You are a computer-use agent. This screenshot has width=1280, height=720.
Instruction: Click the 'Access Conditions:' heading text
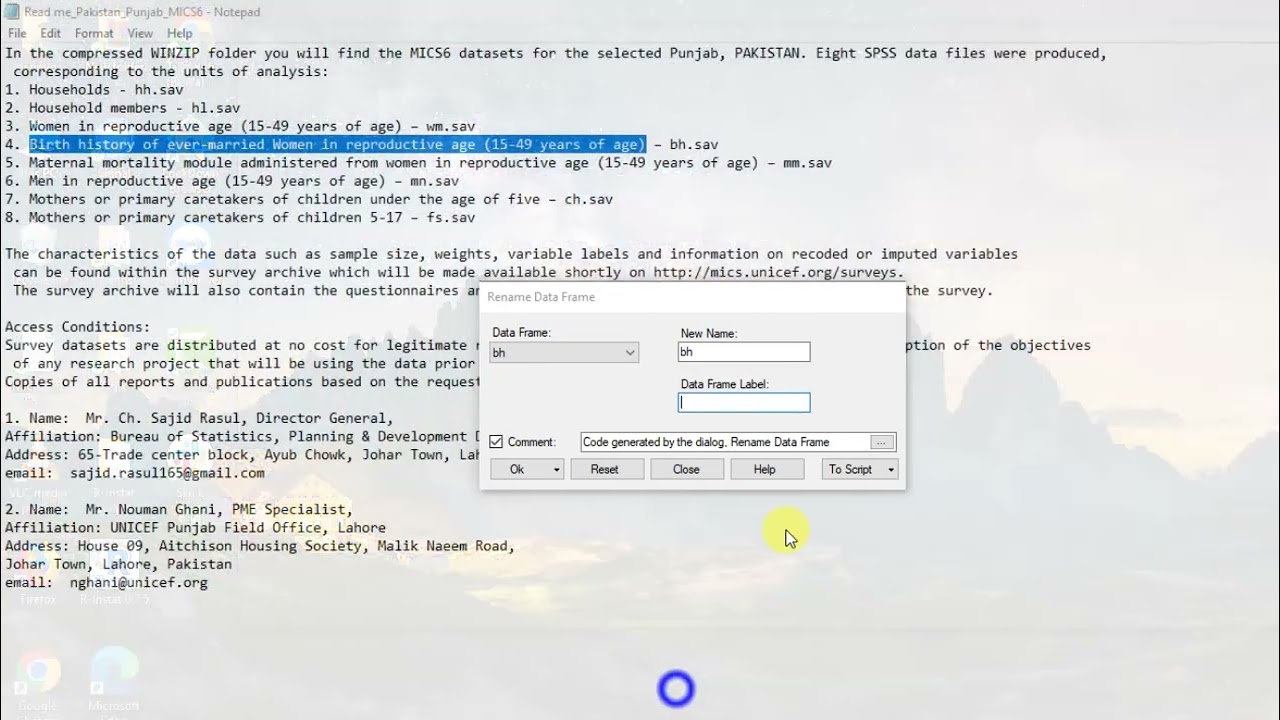coord(78,327)
